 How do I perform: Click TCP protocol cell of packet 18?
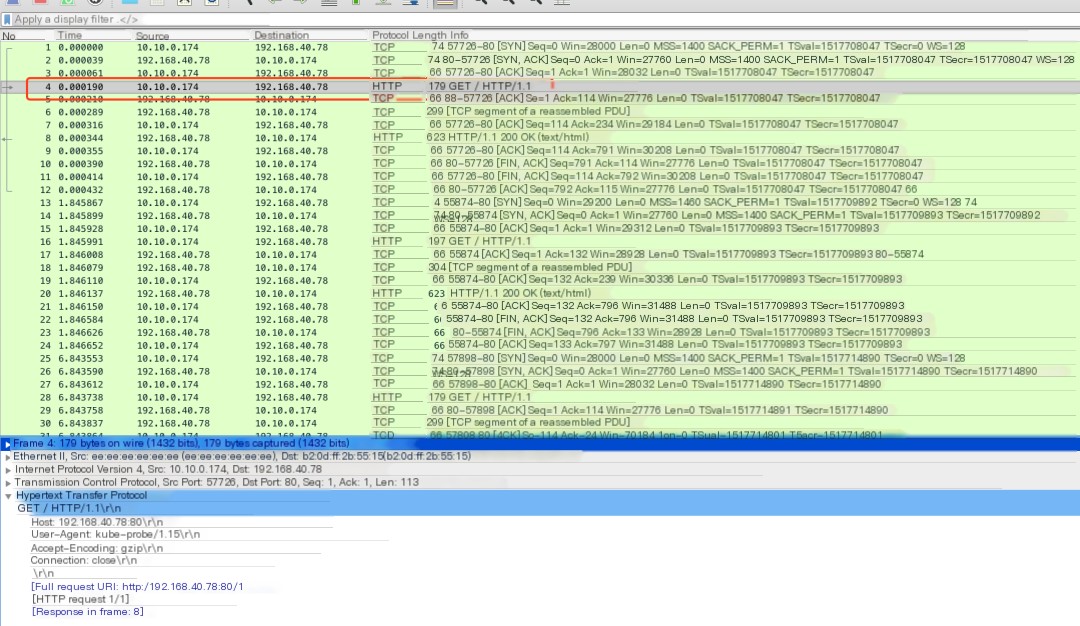tap(384, 267)
